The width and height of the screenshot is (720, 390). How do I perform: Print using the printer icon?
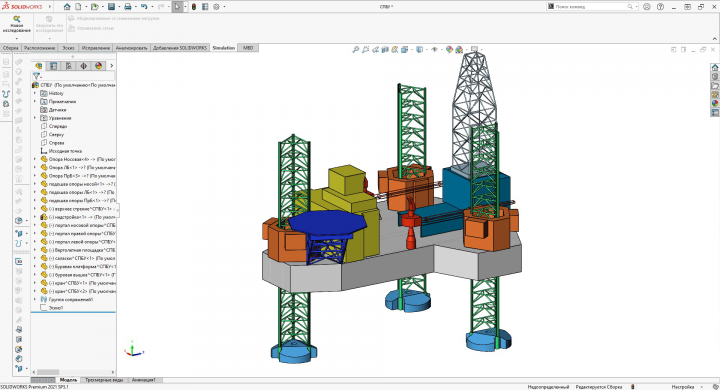pyautogui.click(x=128, y=6)
